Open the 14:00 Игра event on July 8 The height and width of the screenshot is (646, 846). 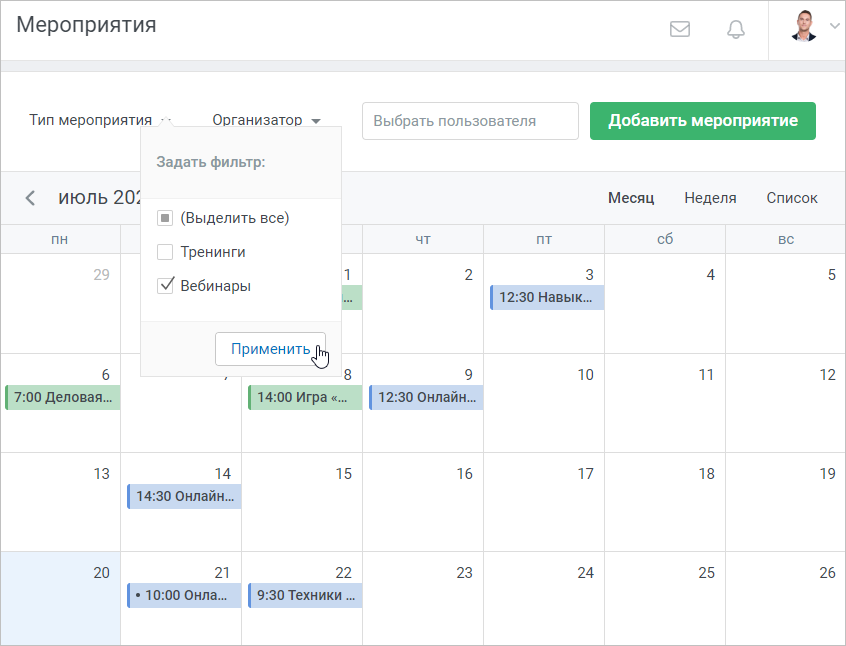(x=305, y=398)
